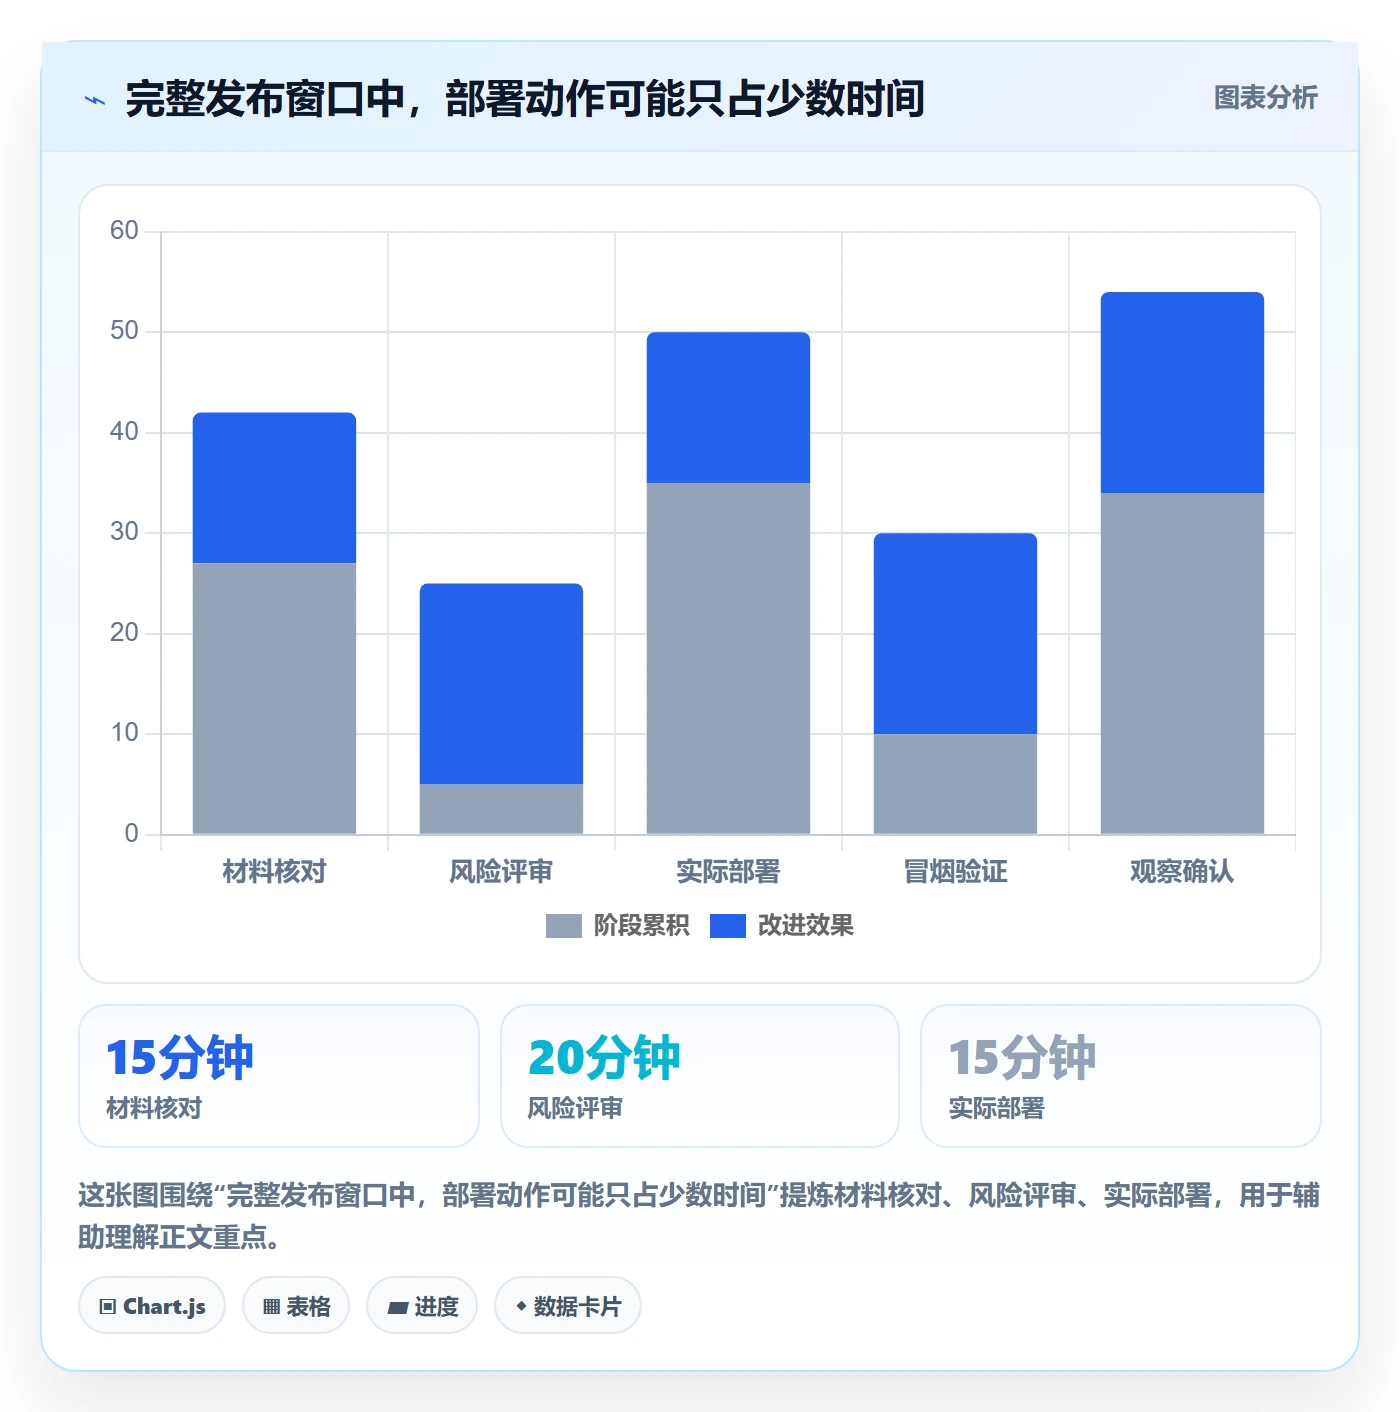Click the 实际部署 x-axis label

pos(728,872)
